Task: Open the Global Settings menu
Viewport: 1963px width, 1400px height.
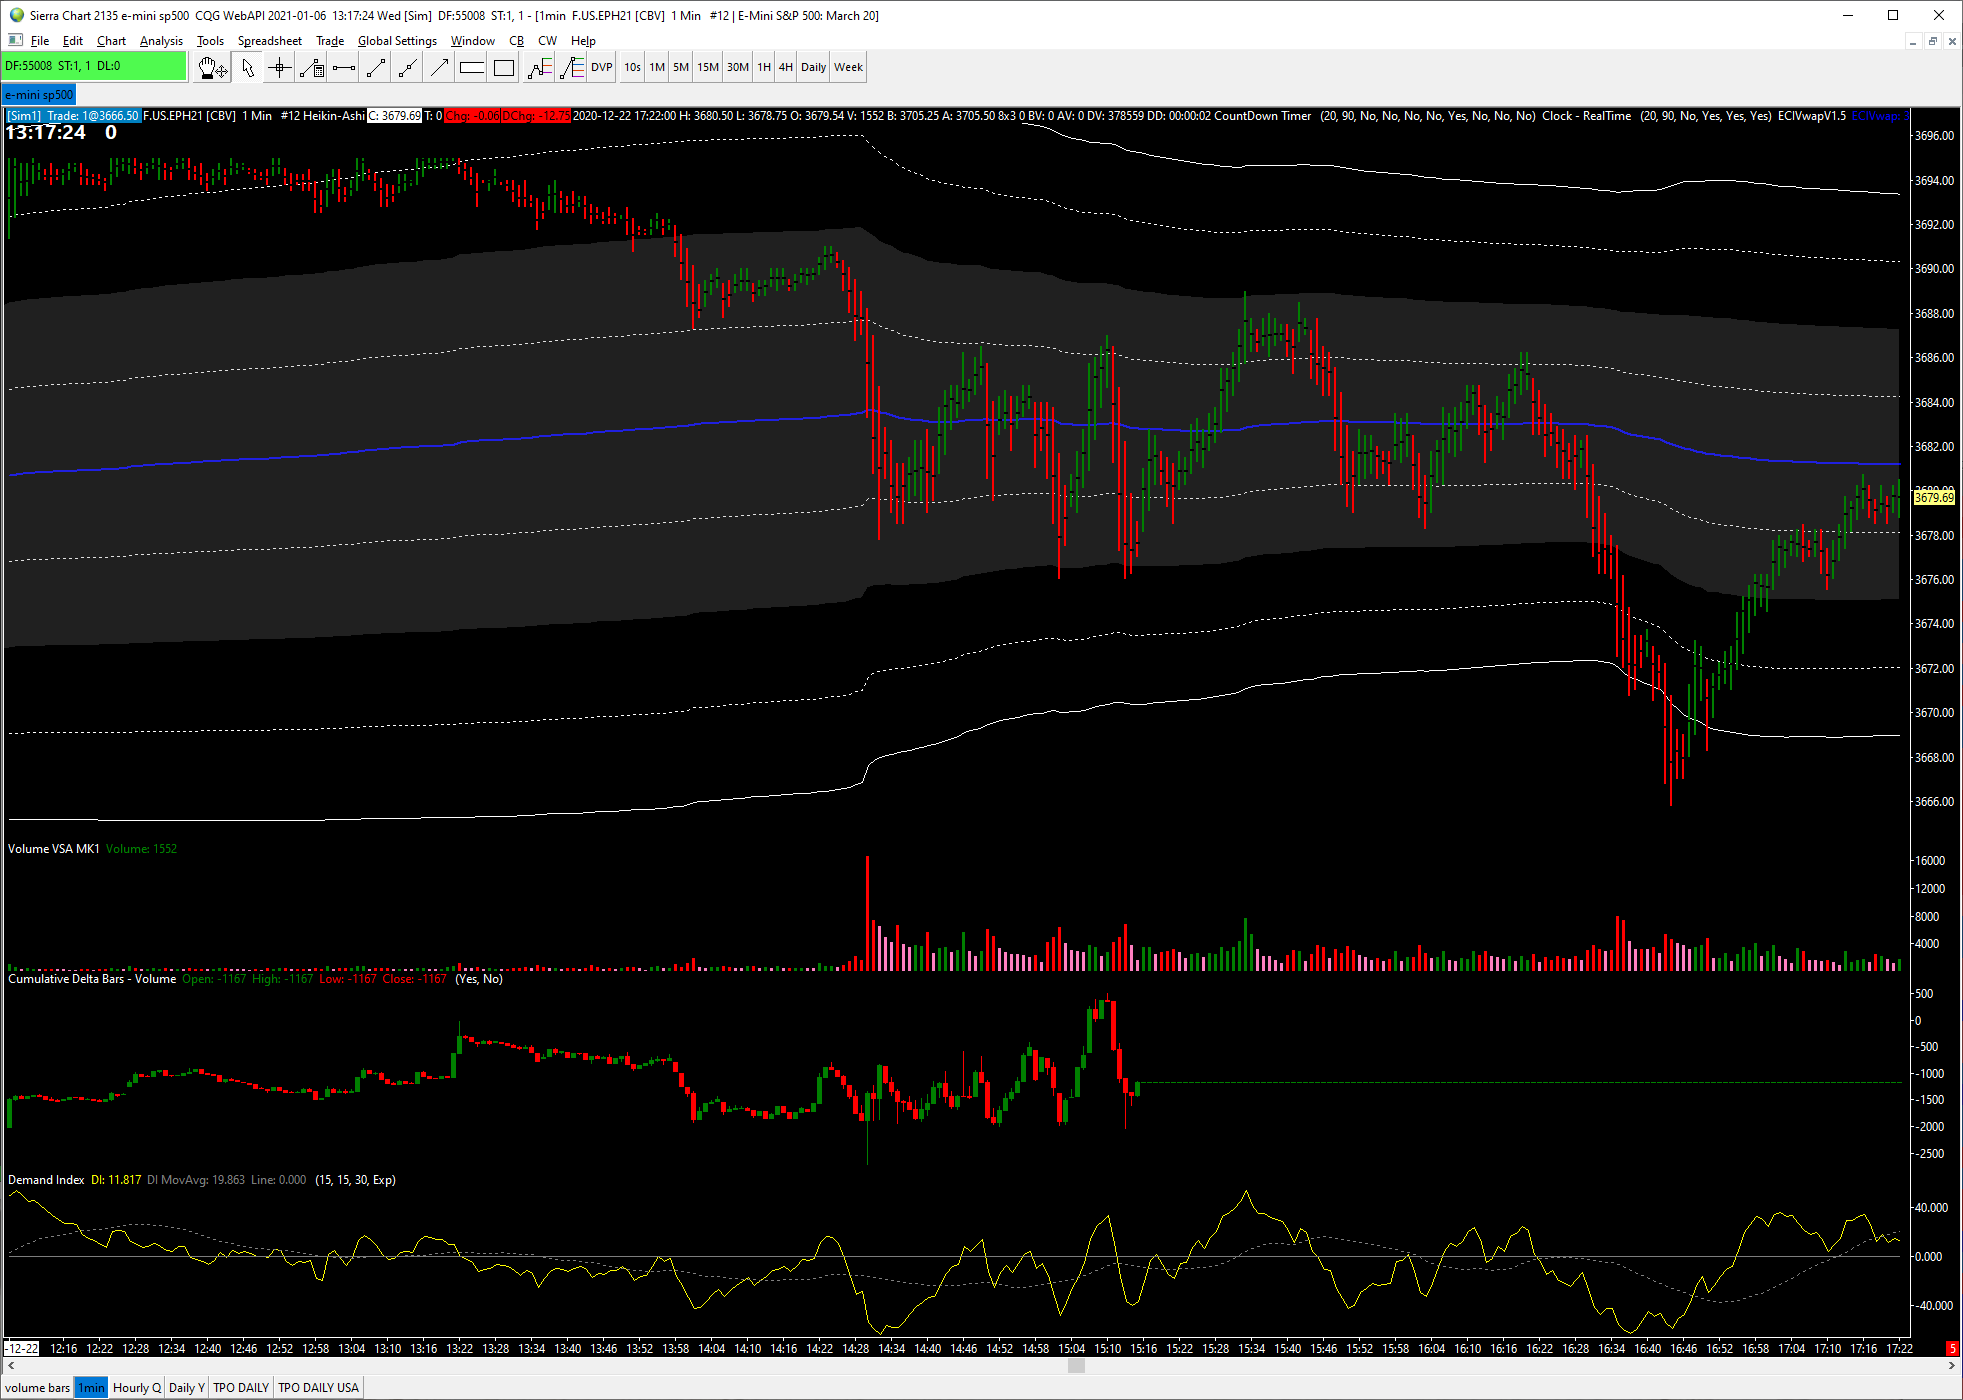Action: click(x=397, y=41)
